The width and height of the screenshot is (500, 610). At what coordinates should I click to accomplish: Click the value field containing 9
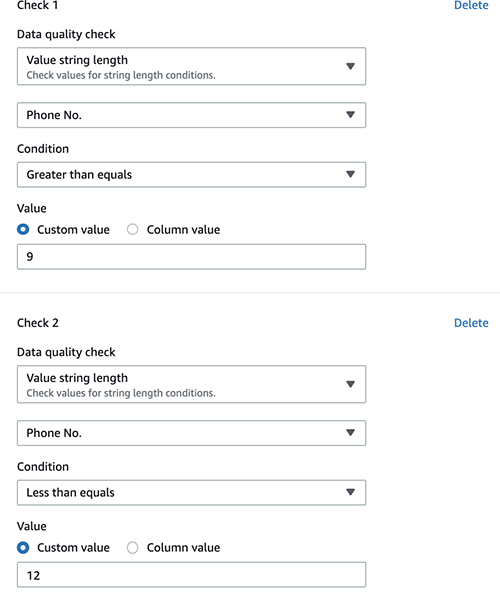point(191,257)
